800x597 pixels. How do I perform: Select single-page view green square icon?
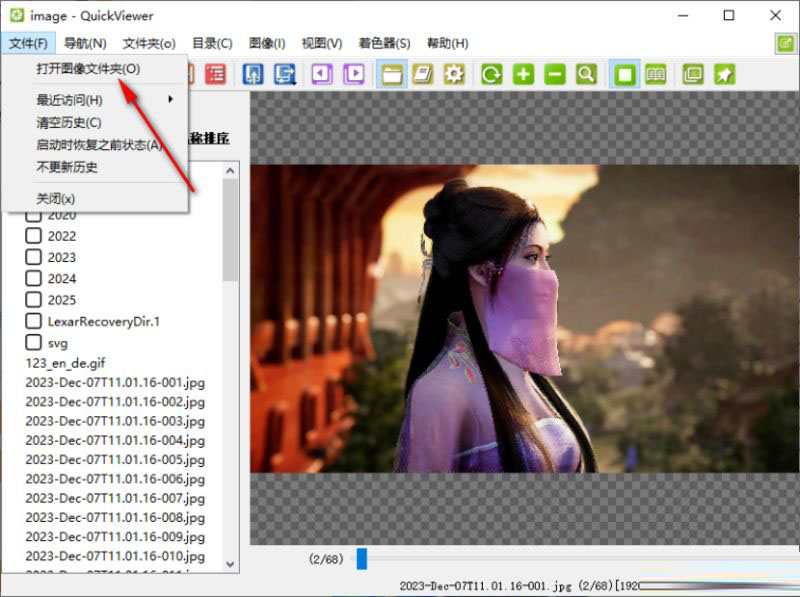[x=624, y=74]
